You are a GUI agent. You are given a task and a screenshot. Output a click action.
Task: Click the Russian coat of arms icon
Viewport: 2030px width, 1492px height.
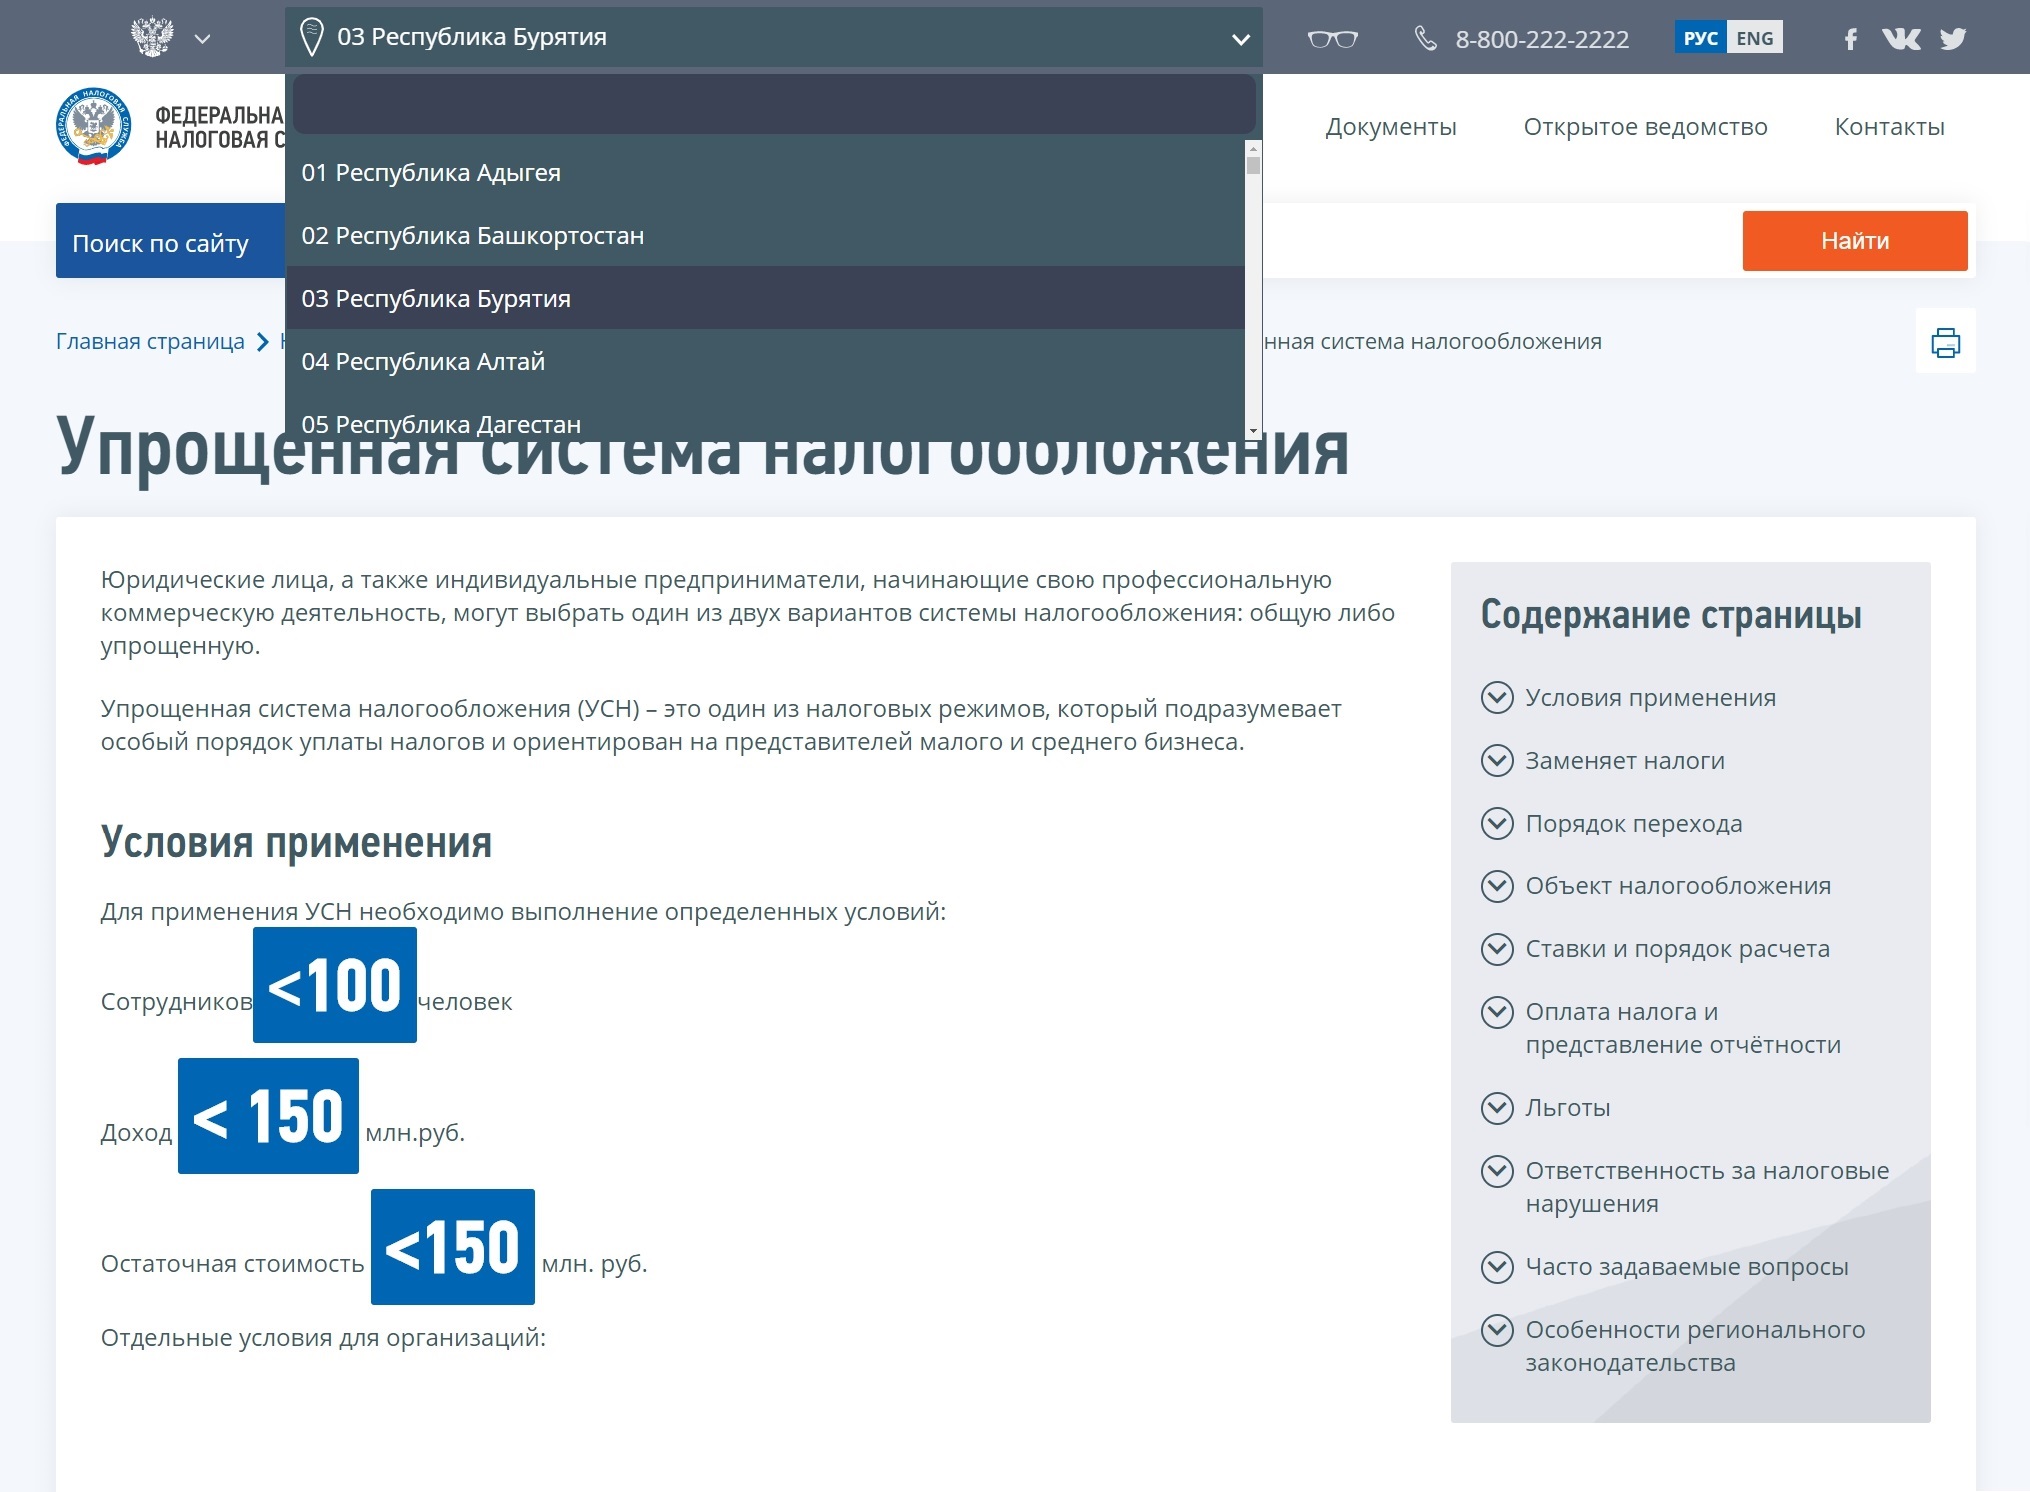tap(152, 38)
